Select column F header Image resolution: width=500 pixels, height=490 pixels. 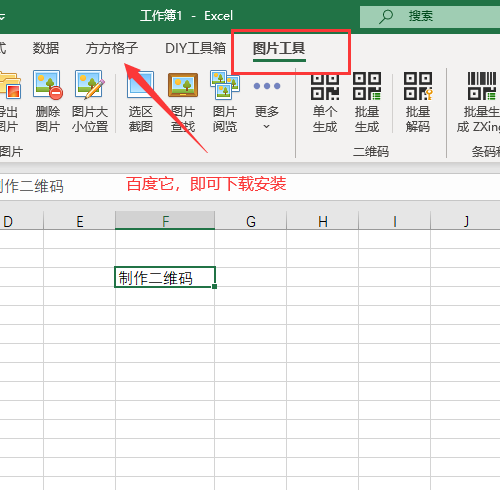point(165,221)
